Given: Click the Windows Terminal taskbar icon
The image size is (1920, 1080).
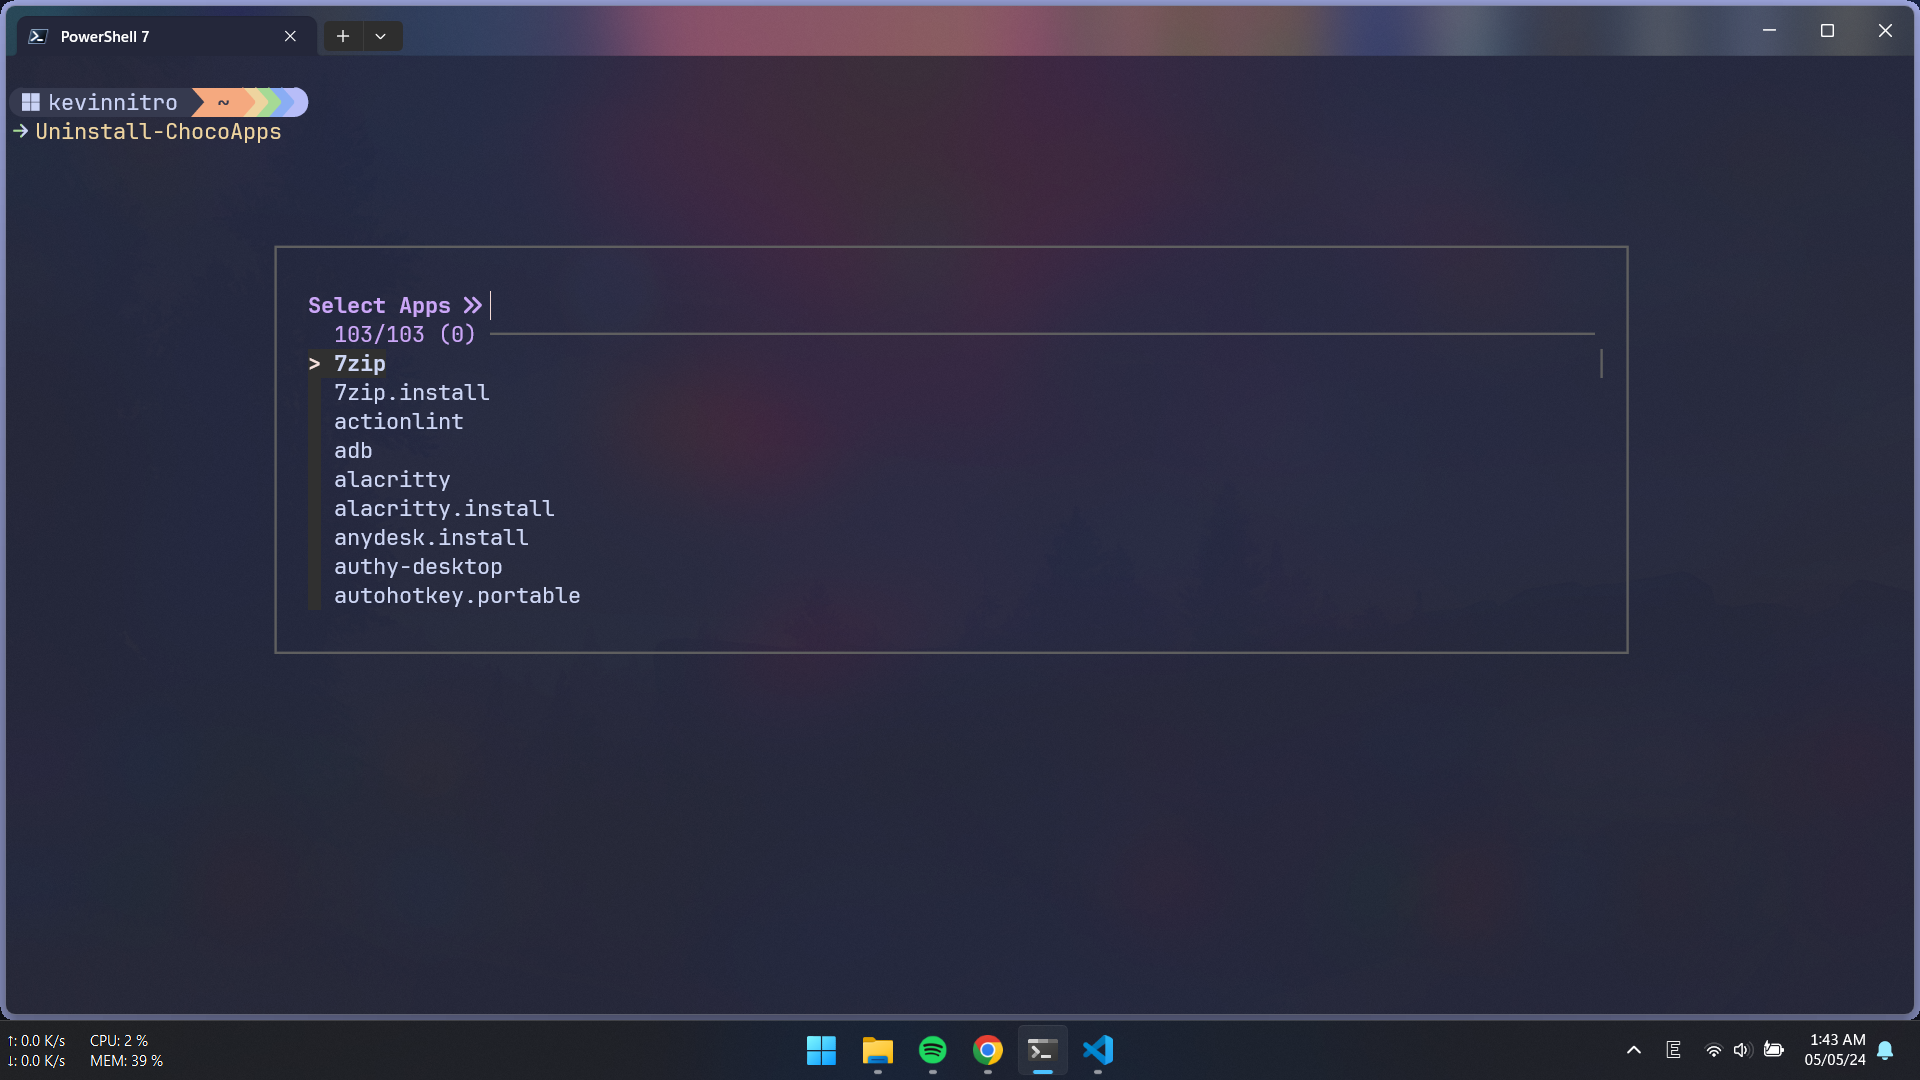Looking at the screenshot, I should (x=1042, y=1050).
